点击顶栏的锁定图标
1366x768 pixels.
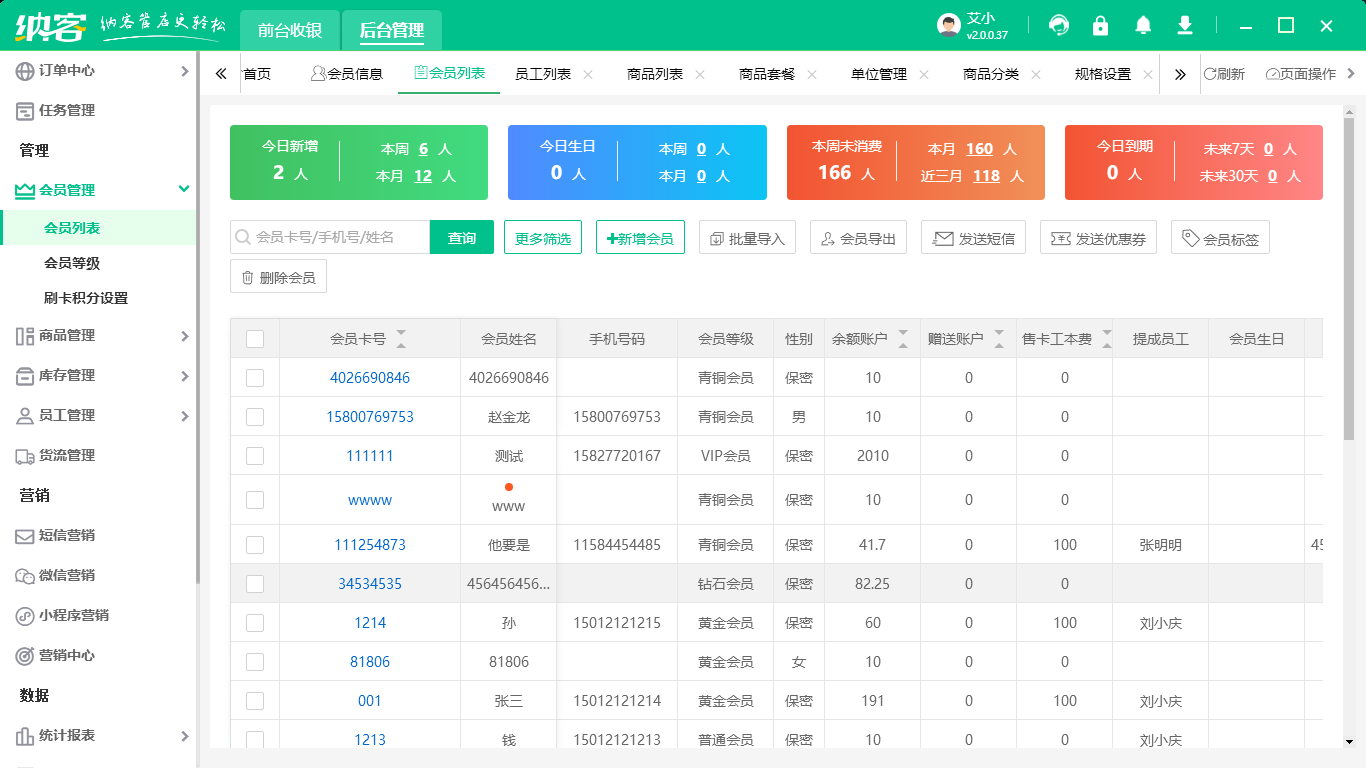1100,24
